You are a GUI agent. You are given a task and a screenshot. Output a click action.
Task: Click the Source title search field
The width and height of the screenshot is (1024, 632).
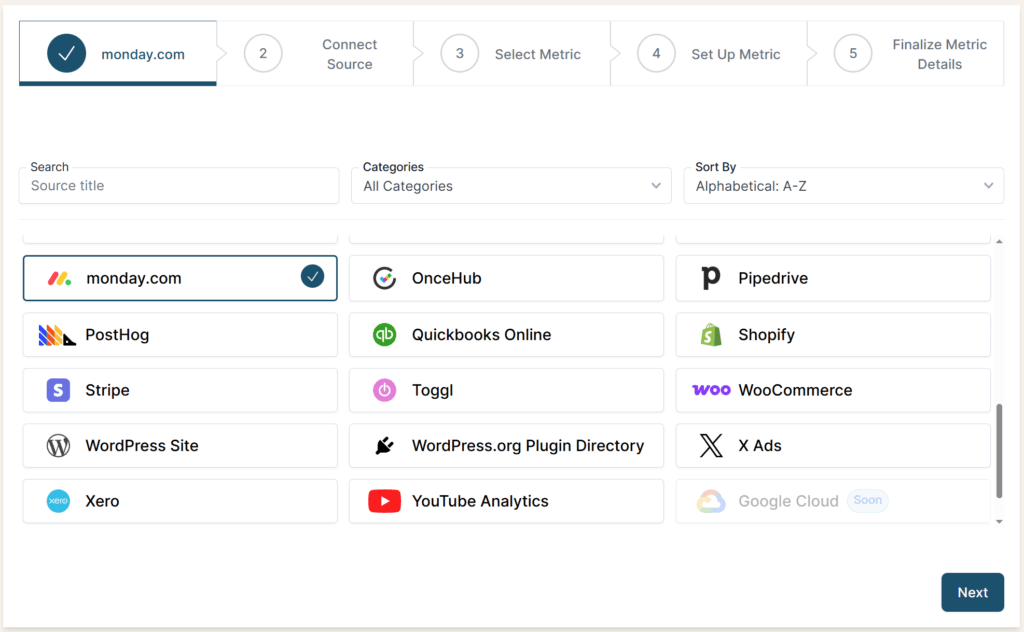[179, 186]
